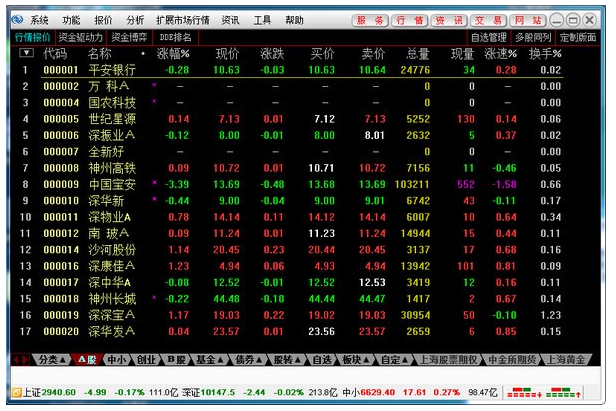Sort by the 总量 column header

tap(418, 53)
